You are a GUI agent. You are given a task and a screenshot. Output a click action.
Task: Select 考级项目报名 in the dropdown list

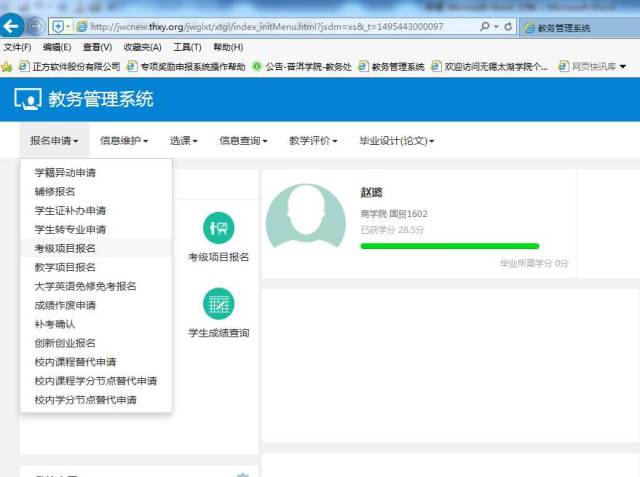96,248
